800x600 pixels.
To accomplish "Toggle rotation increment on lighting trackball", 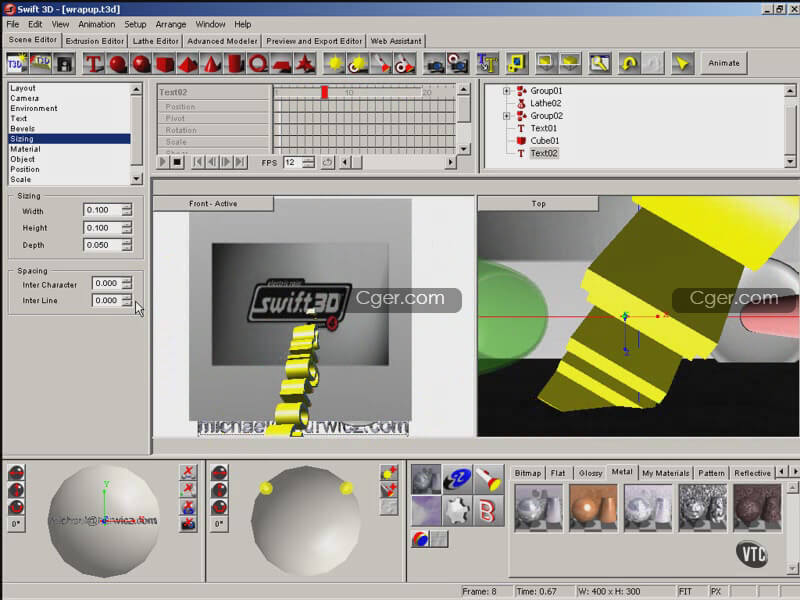I will click(x=219, y=524).
